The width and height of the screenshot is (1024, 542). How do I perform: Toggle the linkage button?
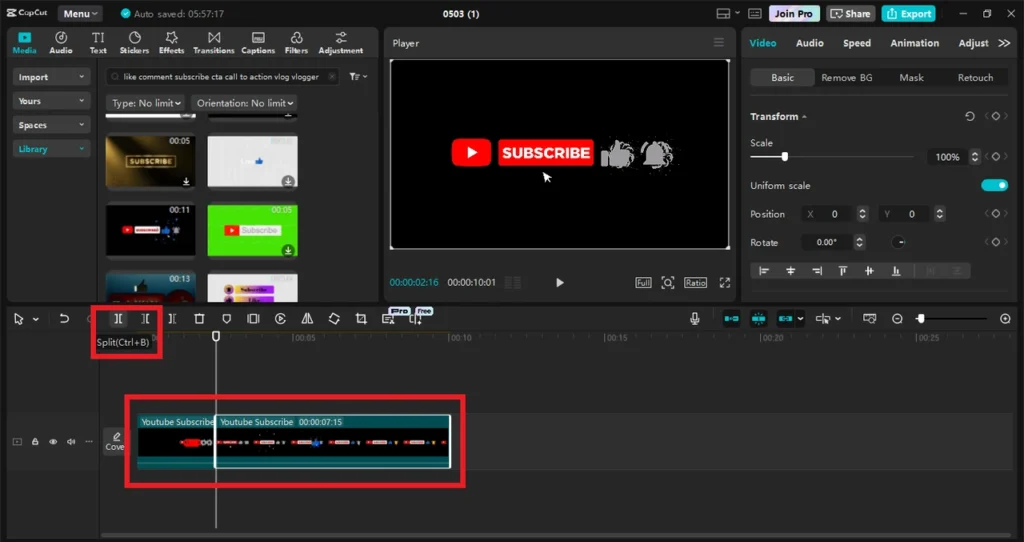(x=785, y=319)
